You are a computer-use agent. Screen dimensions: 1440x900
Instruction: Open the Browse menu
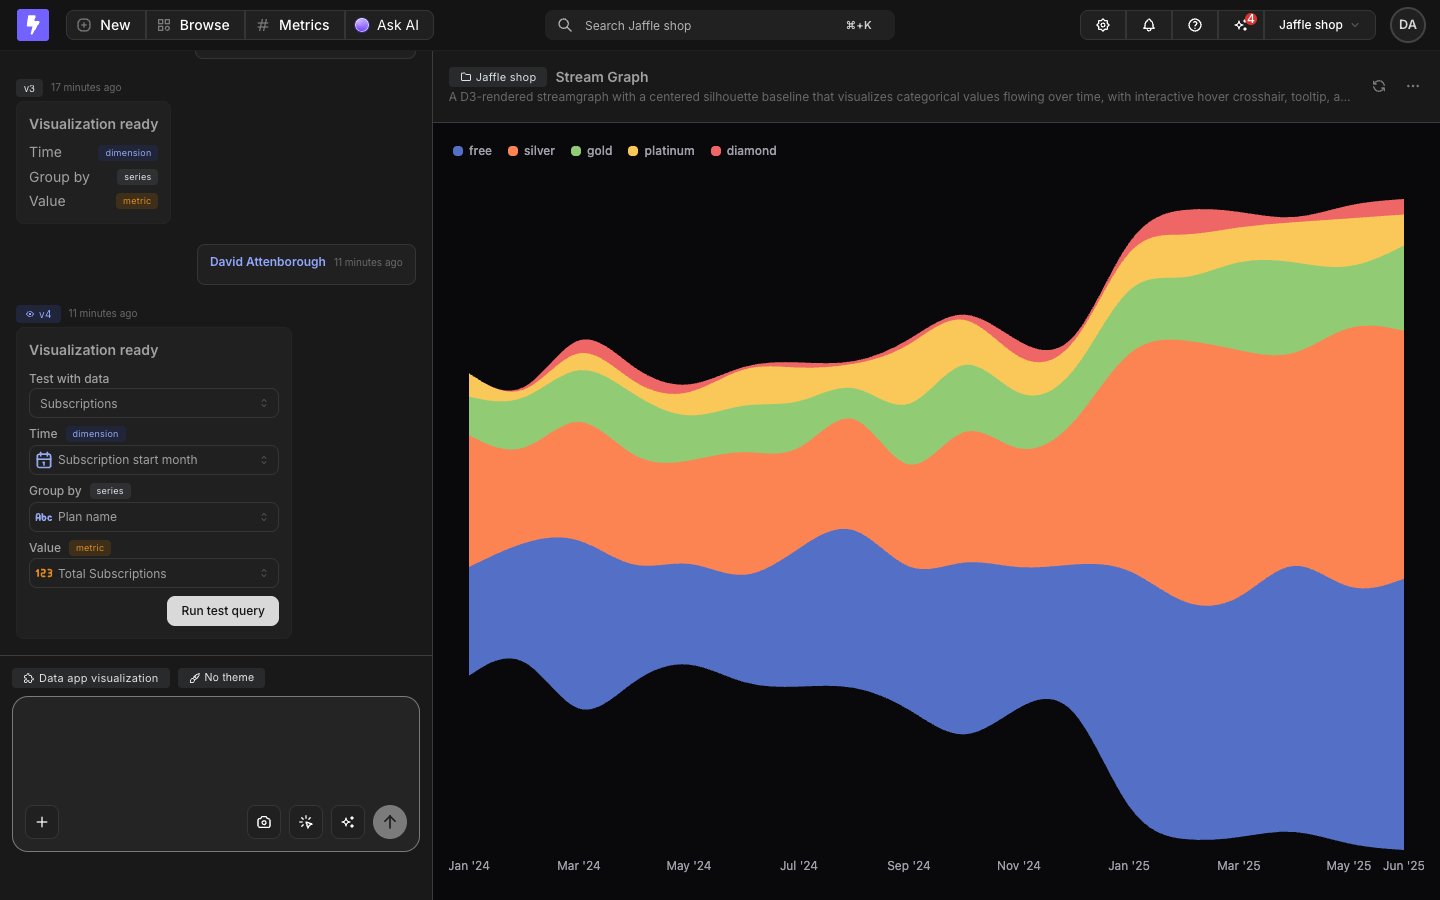195,25
